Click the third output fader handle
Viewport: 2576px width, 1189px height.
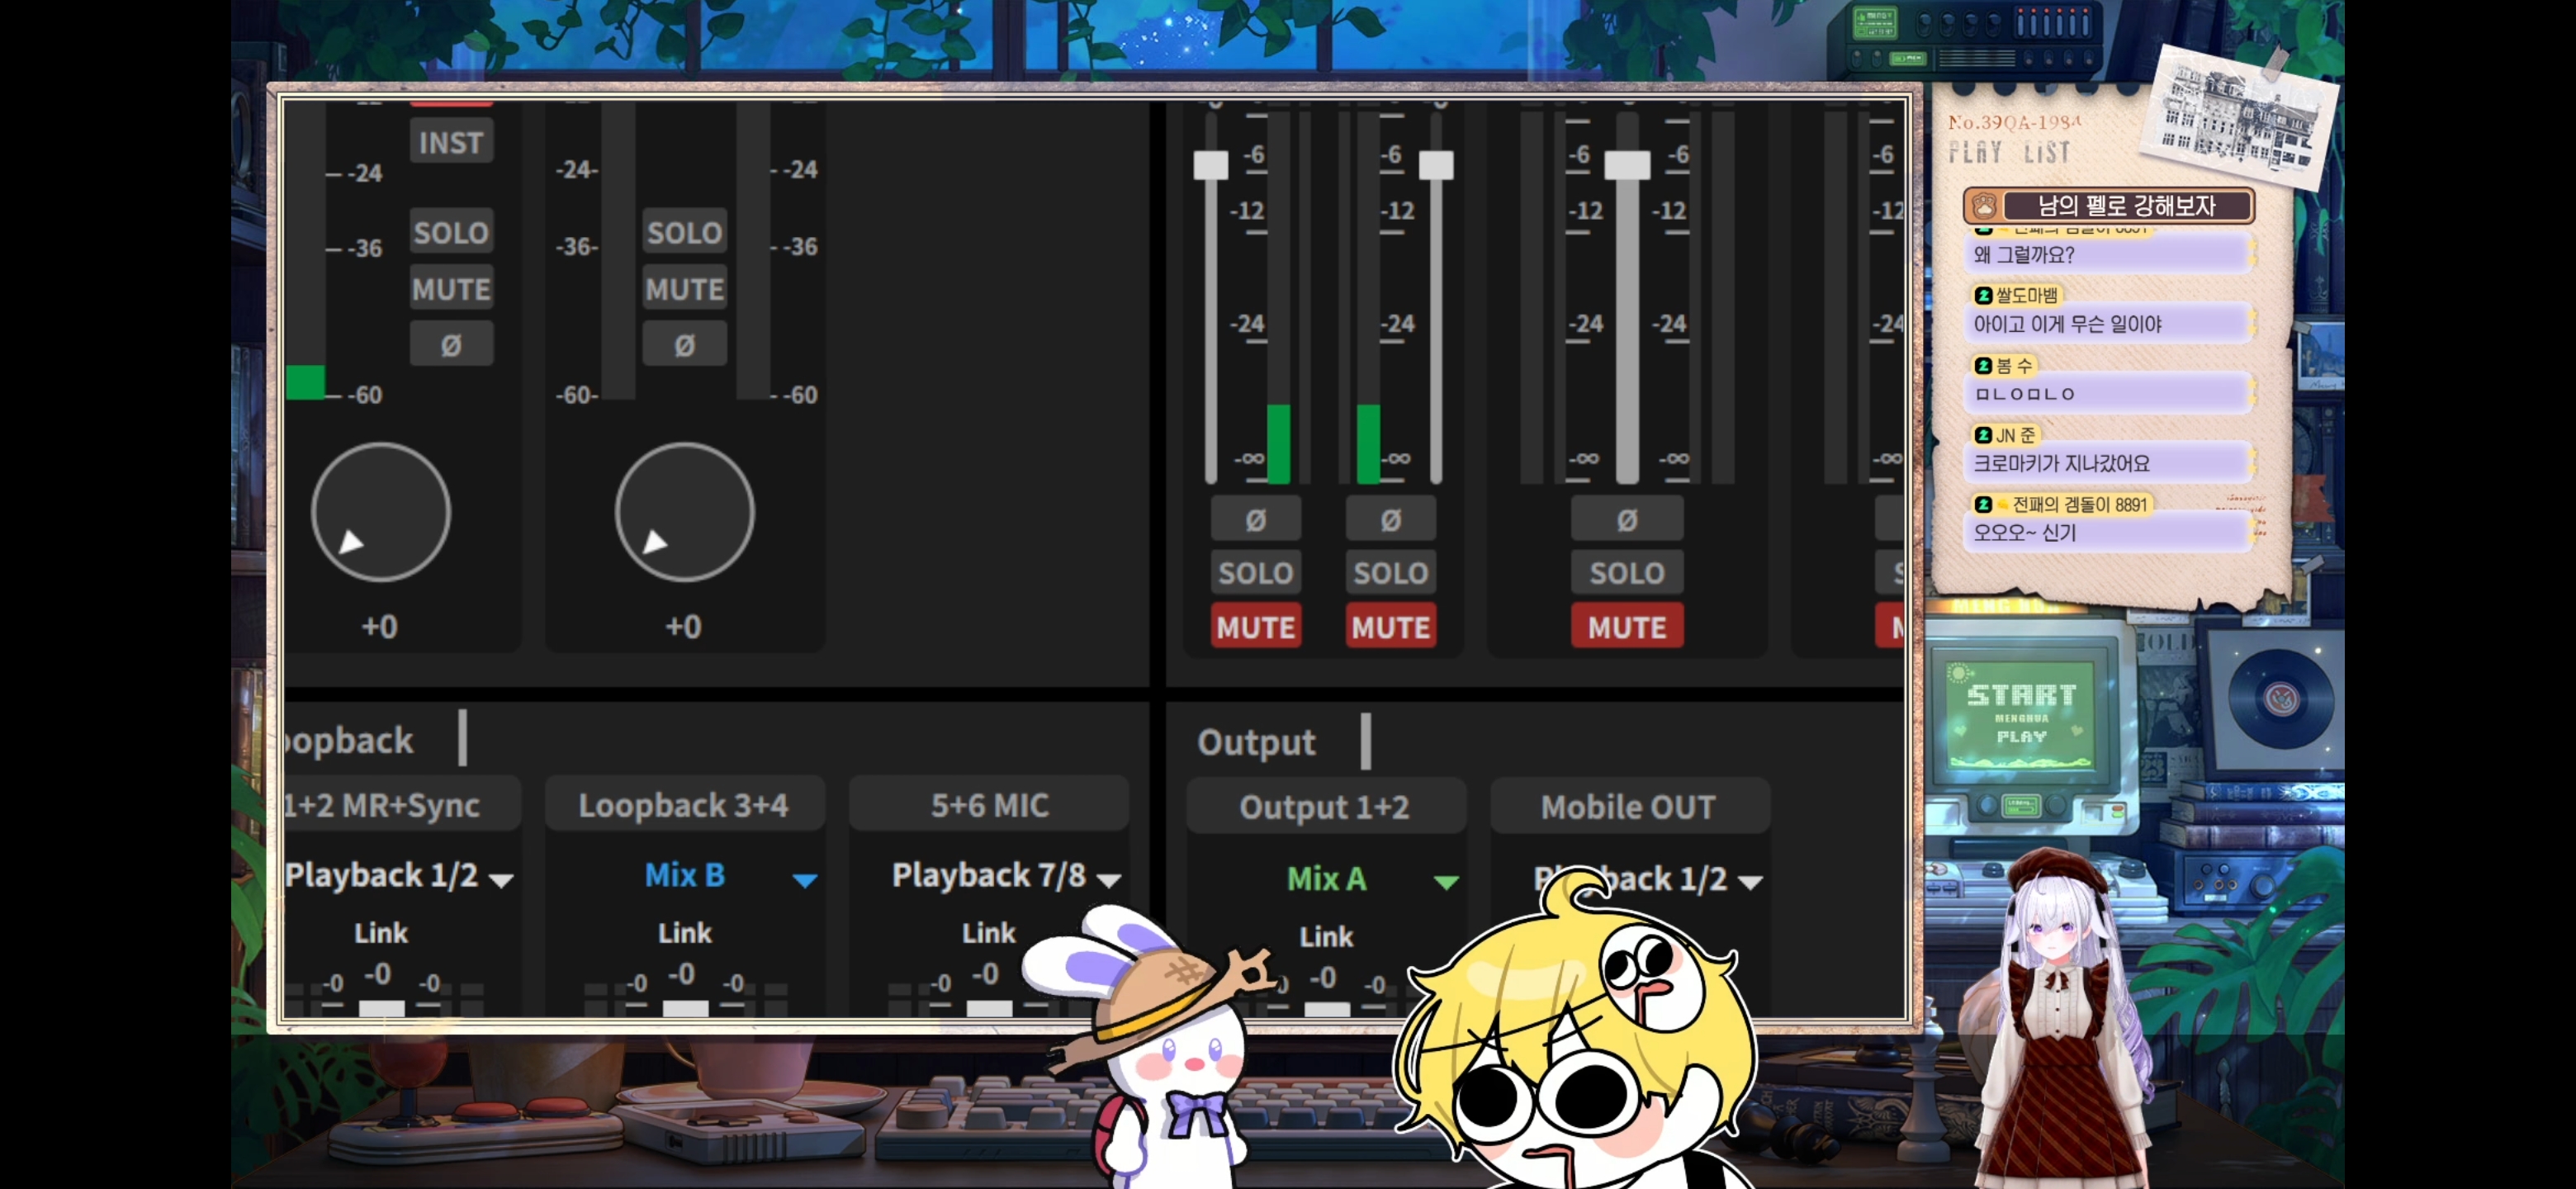(1627, 165)
